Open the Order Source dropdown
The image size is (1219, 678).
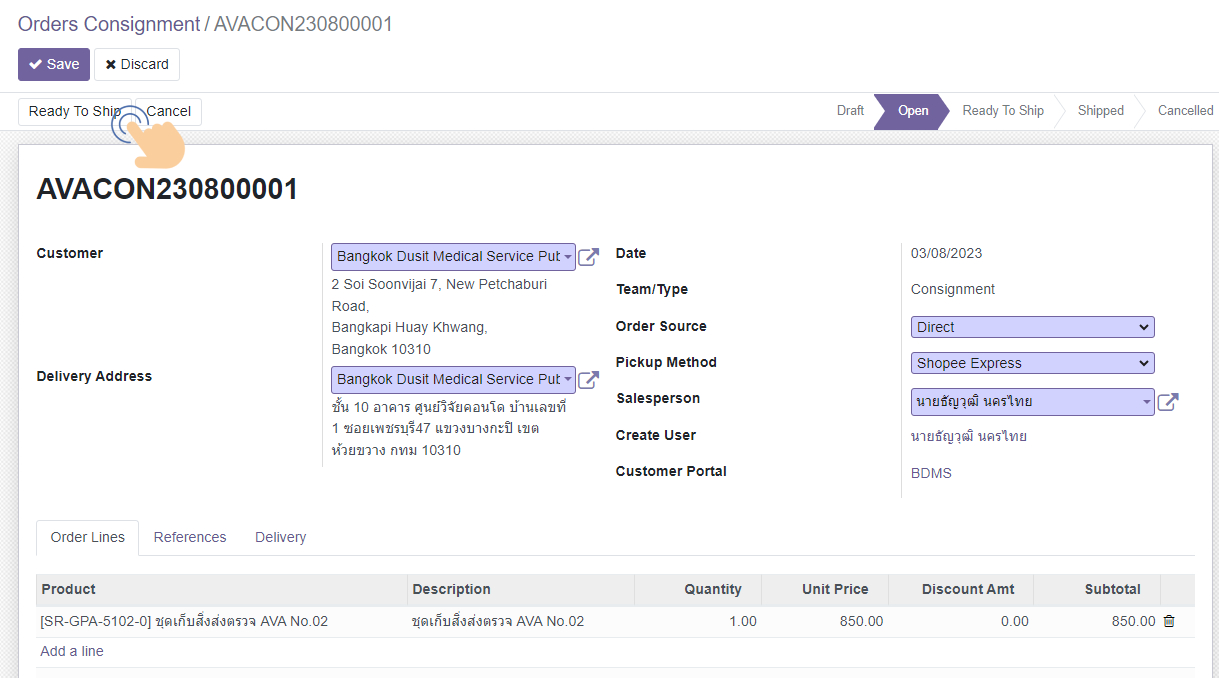[x=1032, y=327]
